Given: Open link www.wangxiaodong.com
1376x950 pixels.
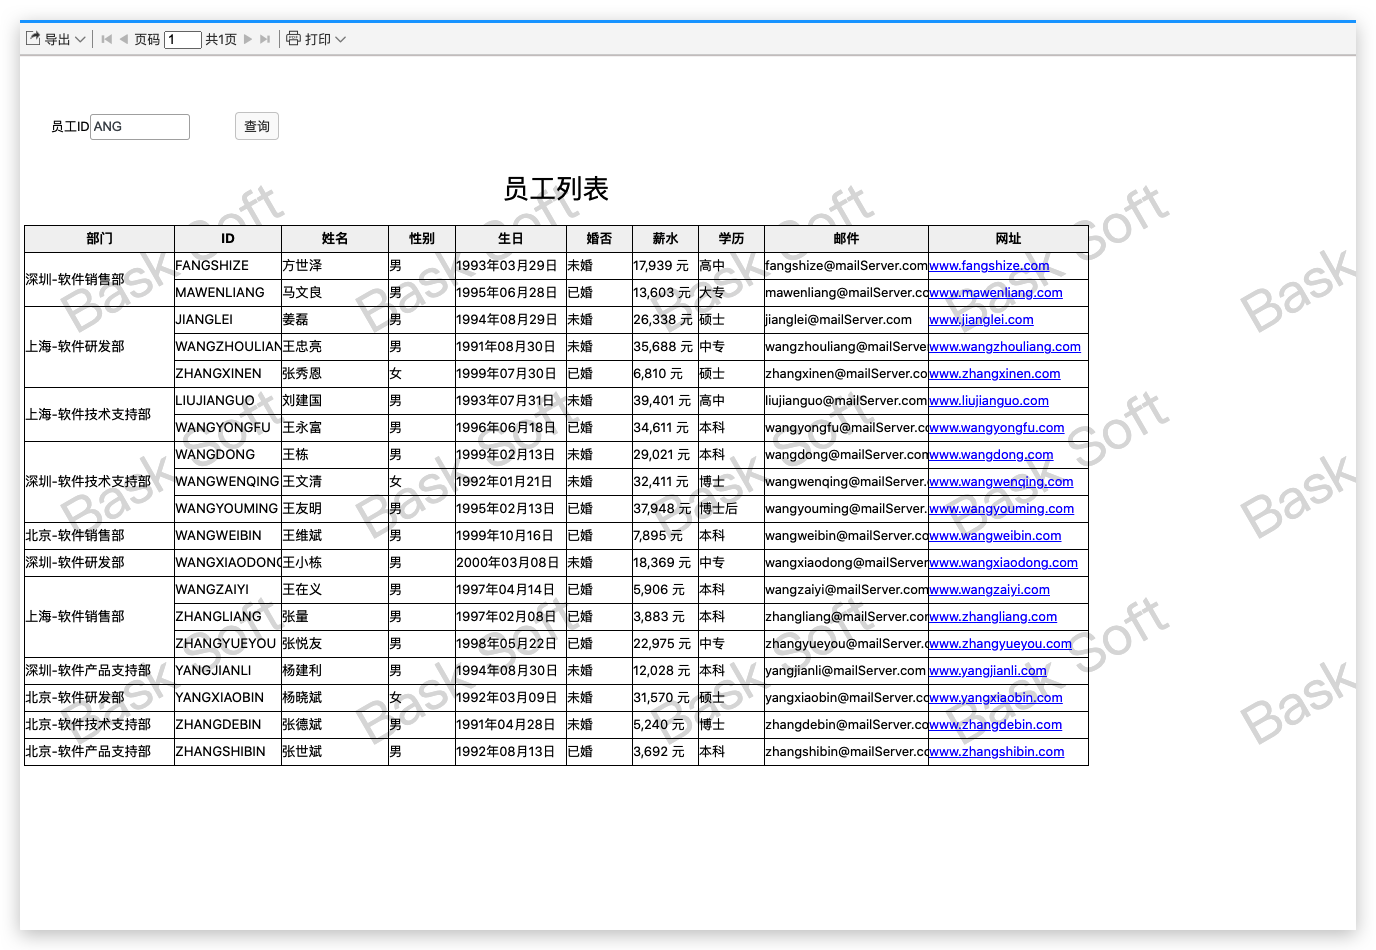Looking at the screenshot, I should coord(1004,563).
